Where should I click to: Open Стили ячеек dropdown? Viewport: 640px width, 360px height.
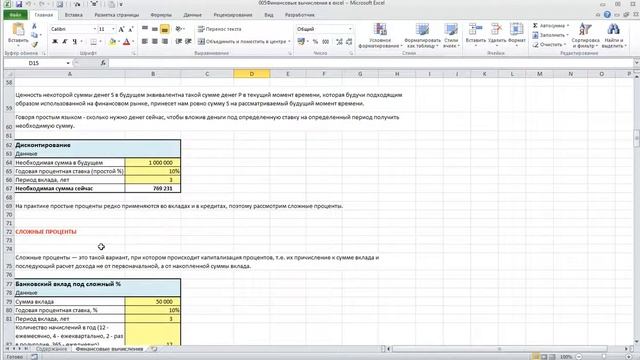click(x=451, y=36)
